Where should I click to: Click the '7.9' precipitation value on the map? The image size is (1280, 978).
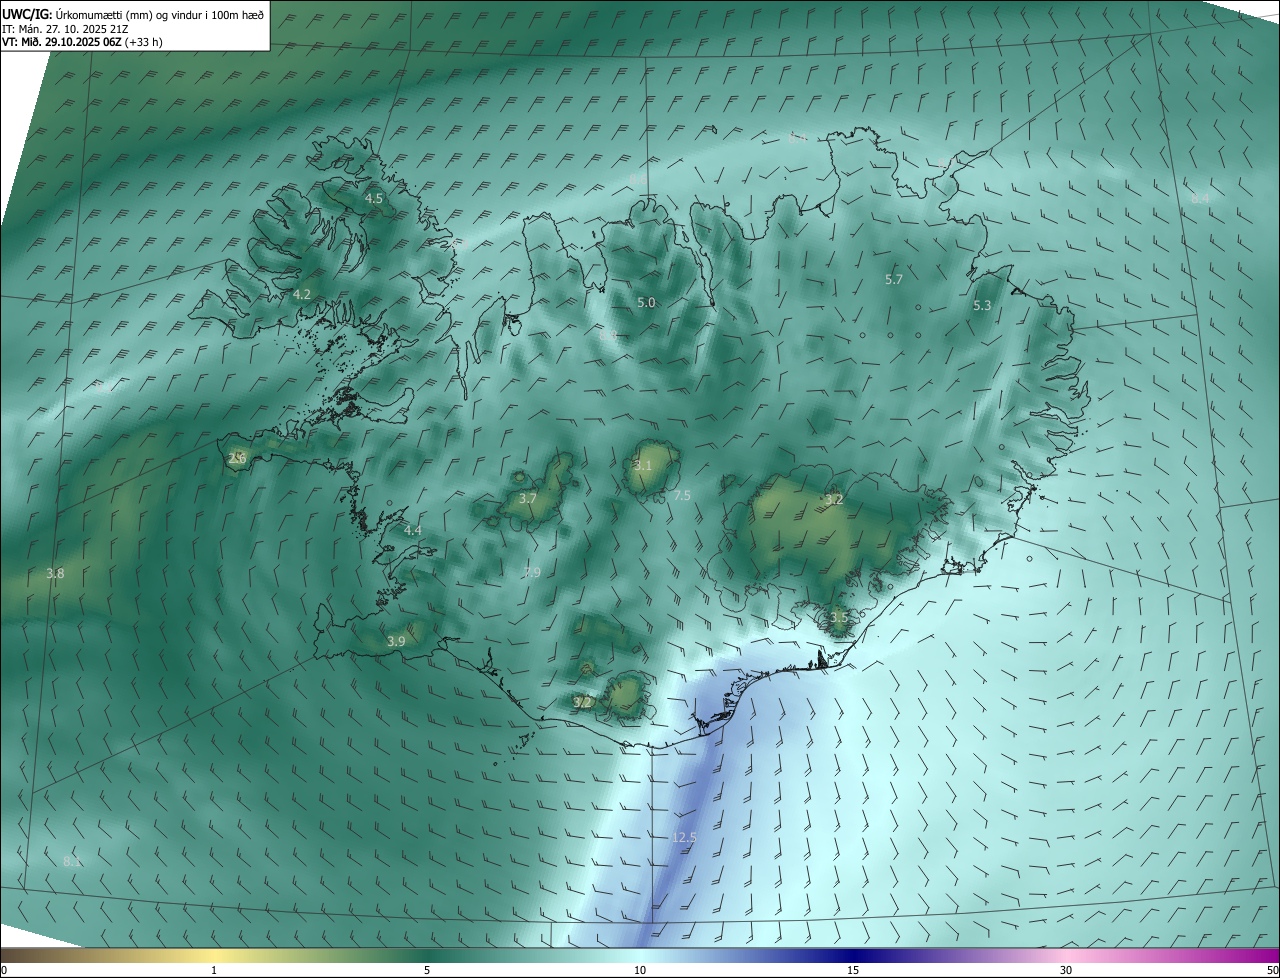tap(531, 573)
